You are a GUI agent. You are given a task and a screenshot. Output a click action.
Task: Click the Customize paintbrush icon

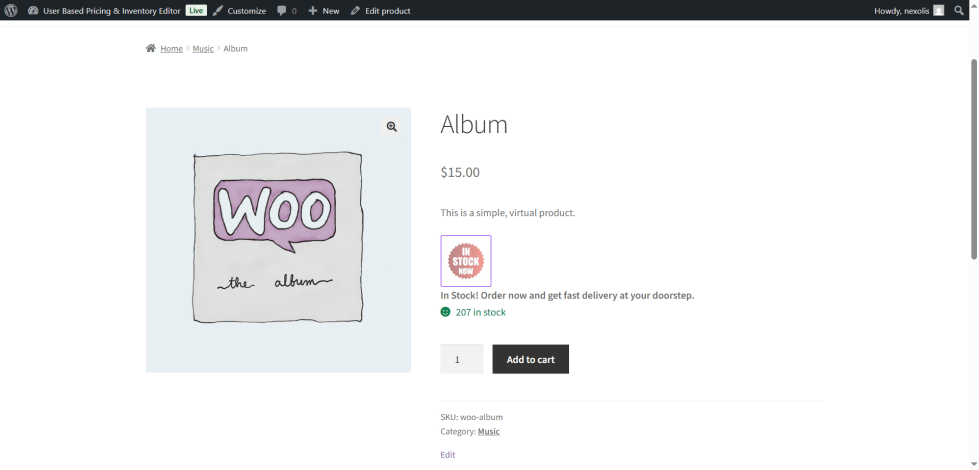pyautogui.click(x=218, y=10)
